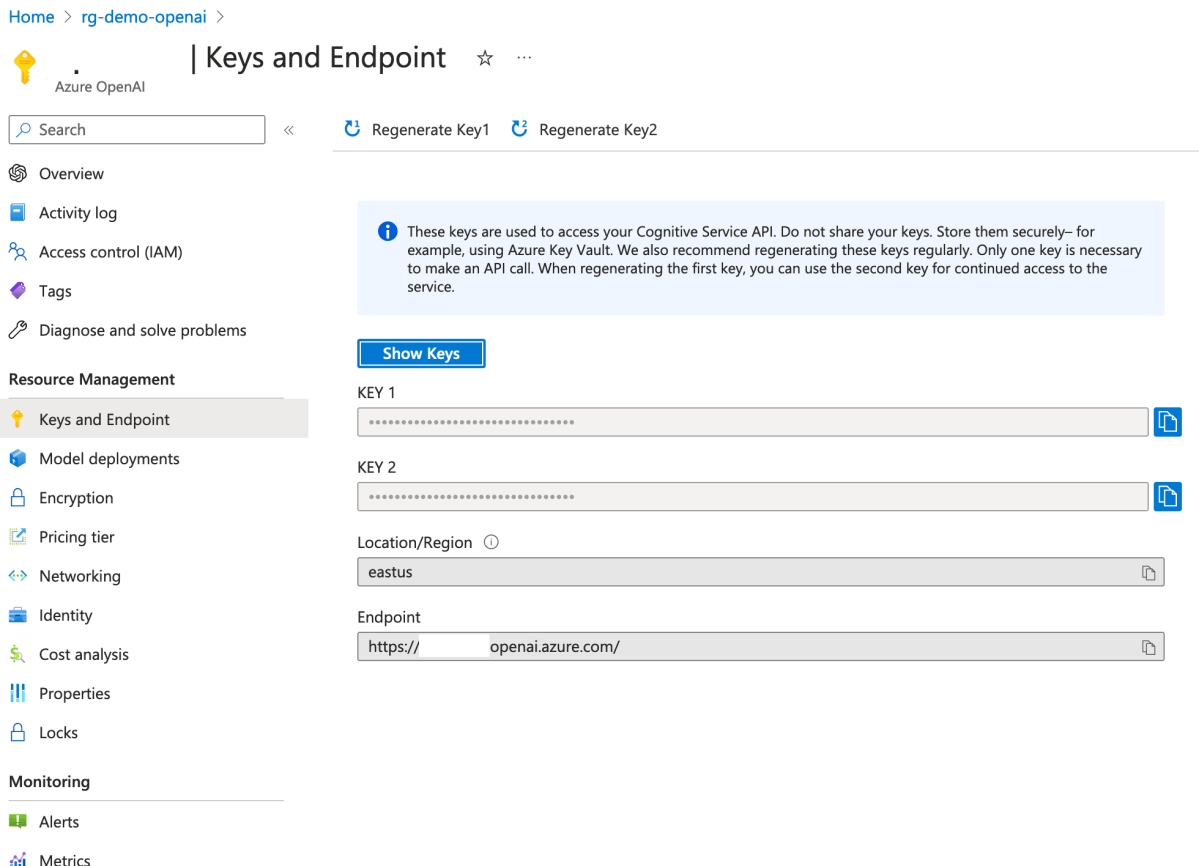
Task: Open Model deployments in sidebar
Action: click(109, 459)
